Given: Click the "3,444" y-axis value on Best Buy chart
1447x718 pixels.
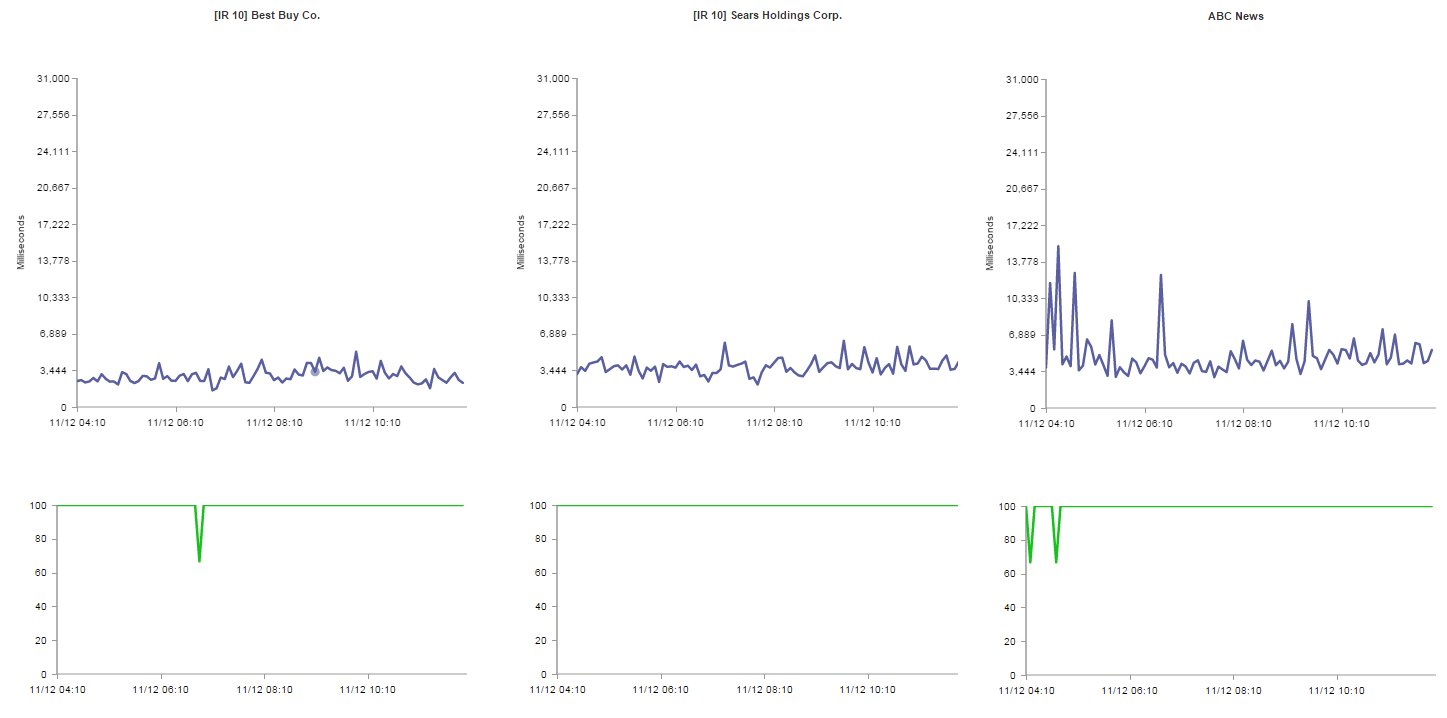Looking at the screenshot, I should (56, 371).
